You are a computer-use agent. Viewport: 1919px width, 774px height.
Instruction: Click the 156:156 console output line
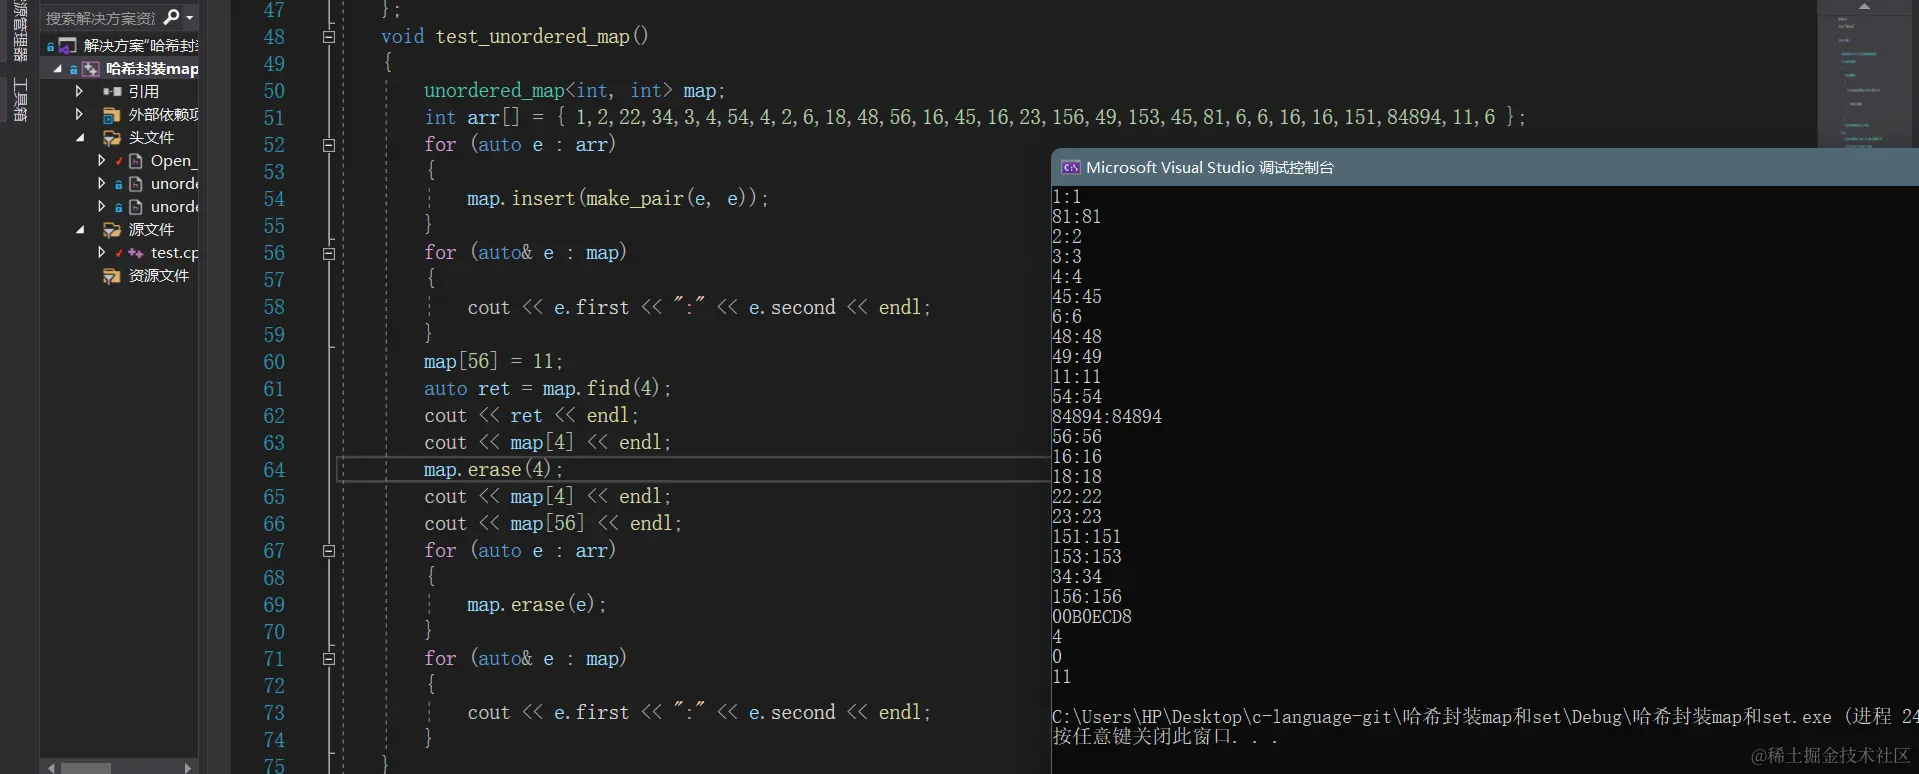click(1087, 597)
